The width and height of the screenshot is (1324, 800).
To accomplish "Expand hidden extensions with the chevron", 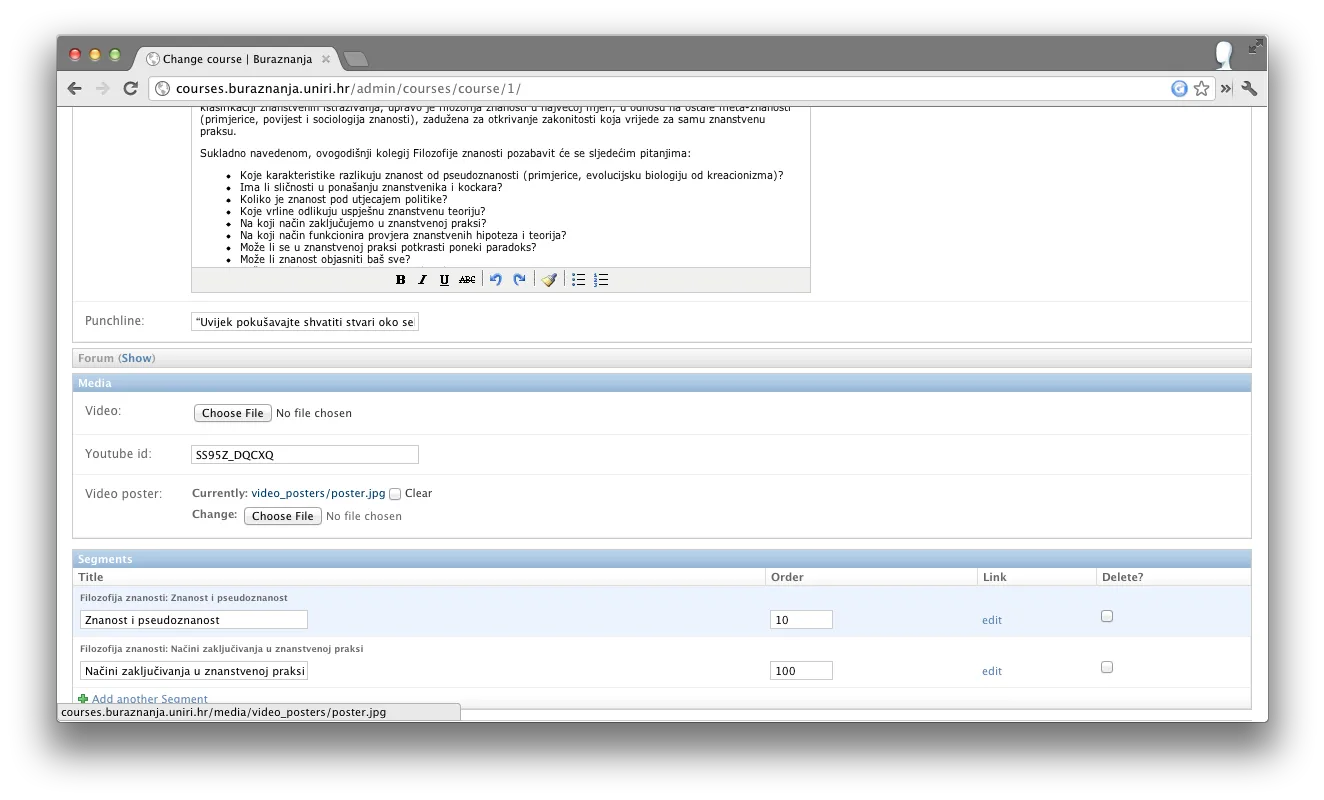I will (1226, 88).
